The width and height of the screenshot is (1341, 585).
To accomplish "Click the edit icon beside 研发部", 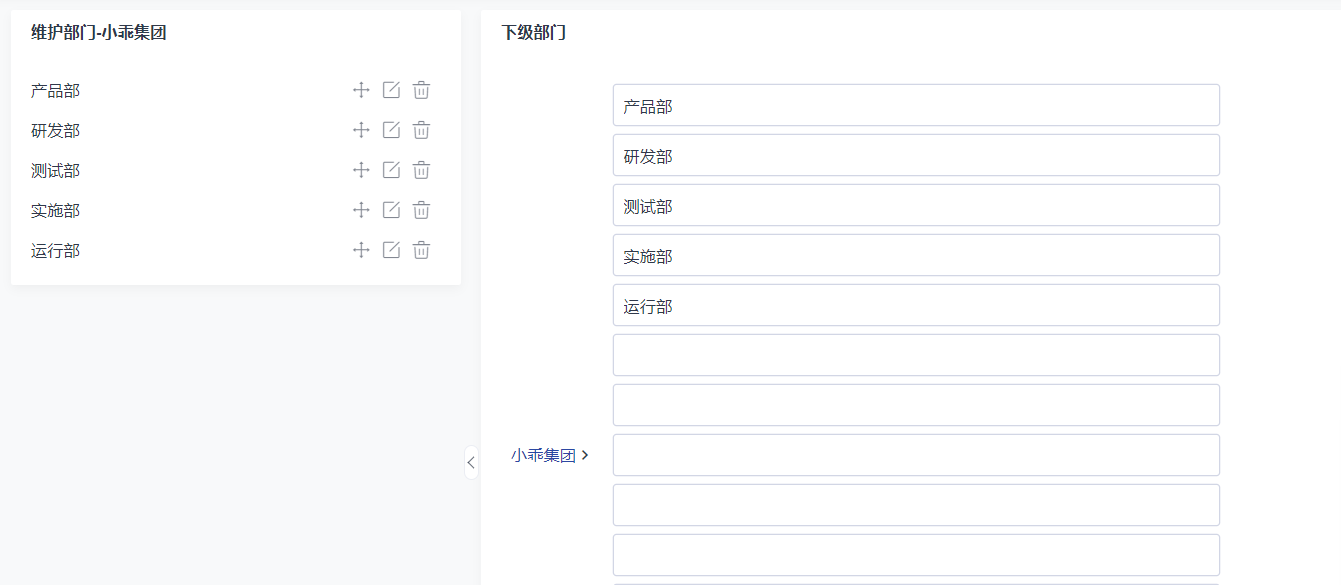I will pos(391,129).
